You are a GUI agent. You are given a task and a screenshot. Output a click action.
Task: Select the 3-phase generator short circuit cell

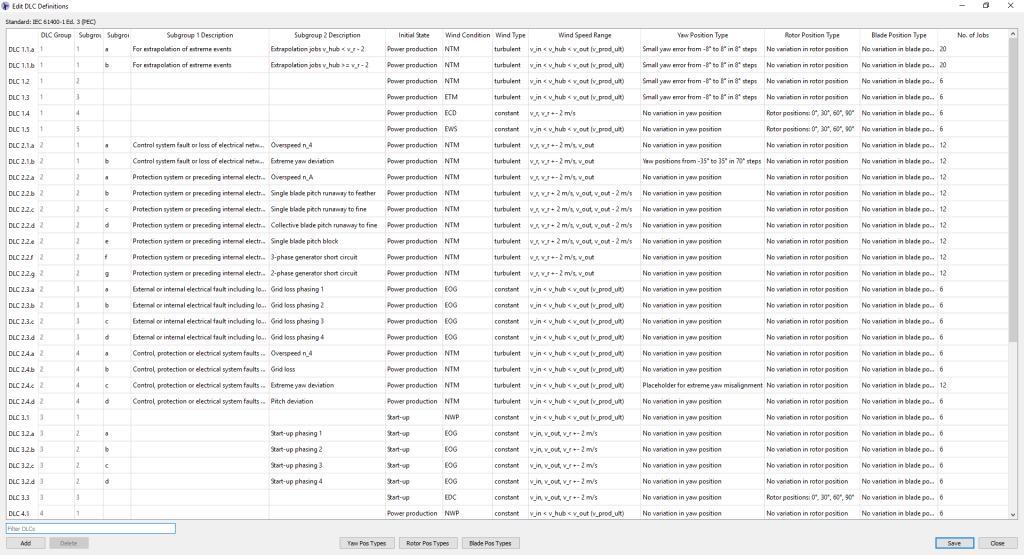click(326, 257)
